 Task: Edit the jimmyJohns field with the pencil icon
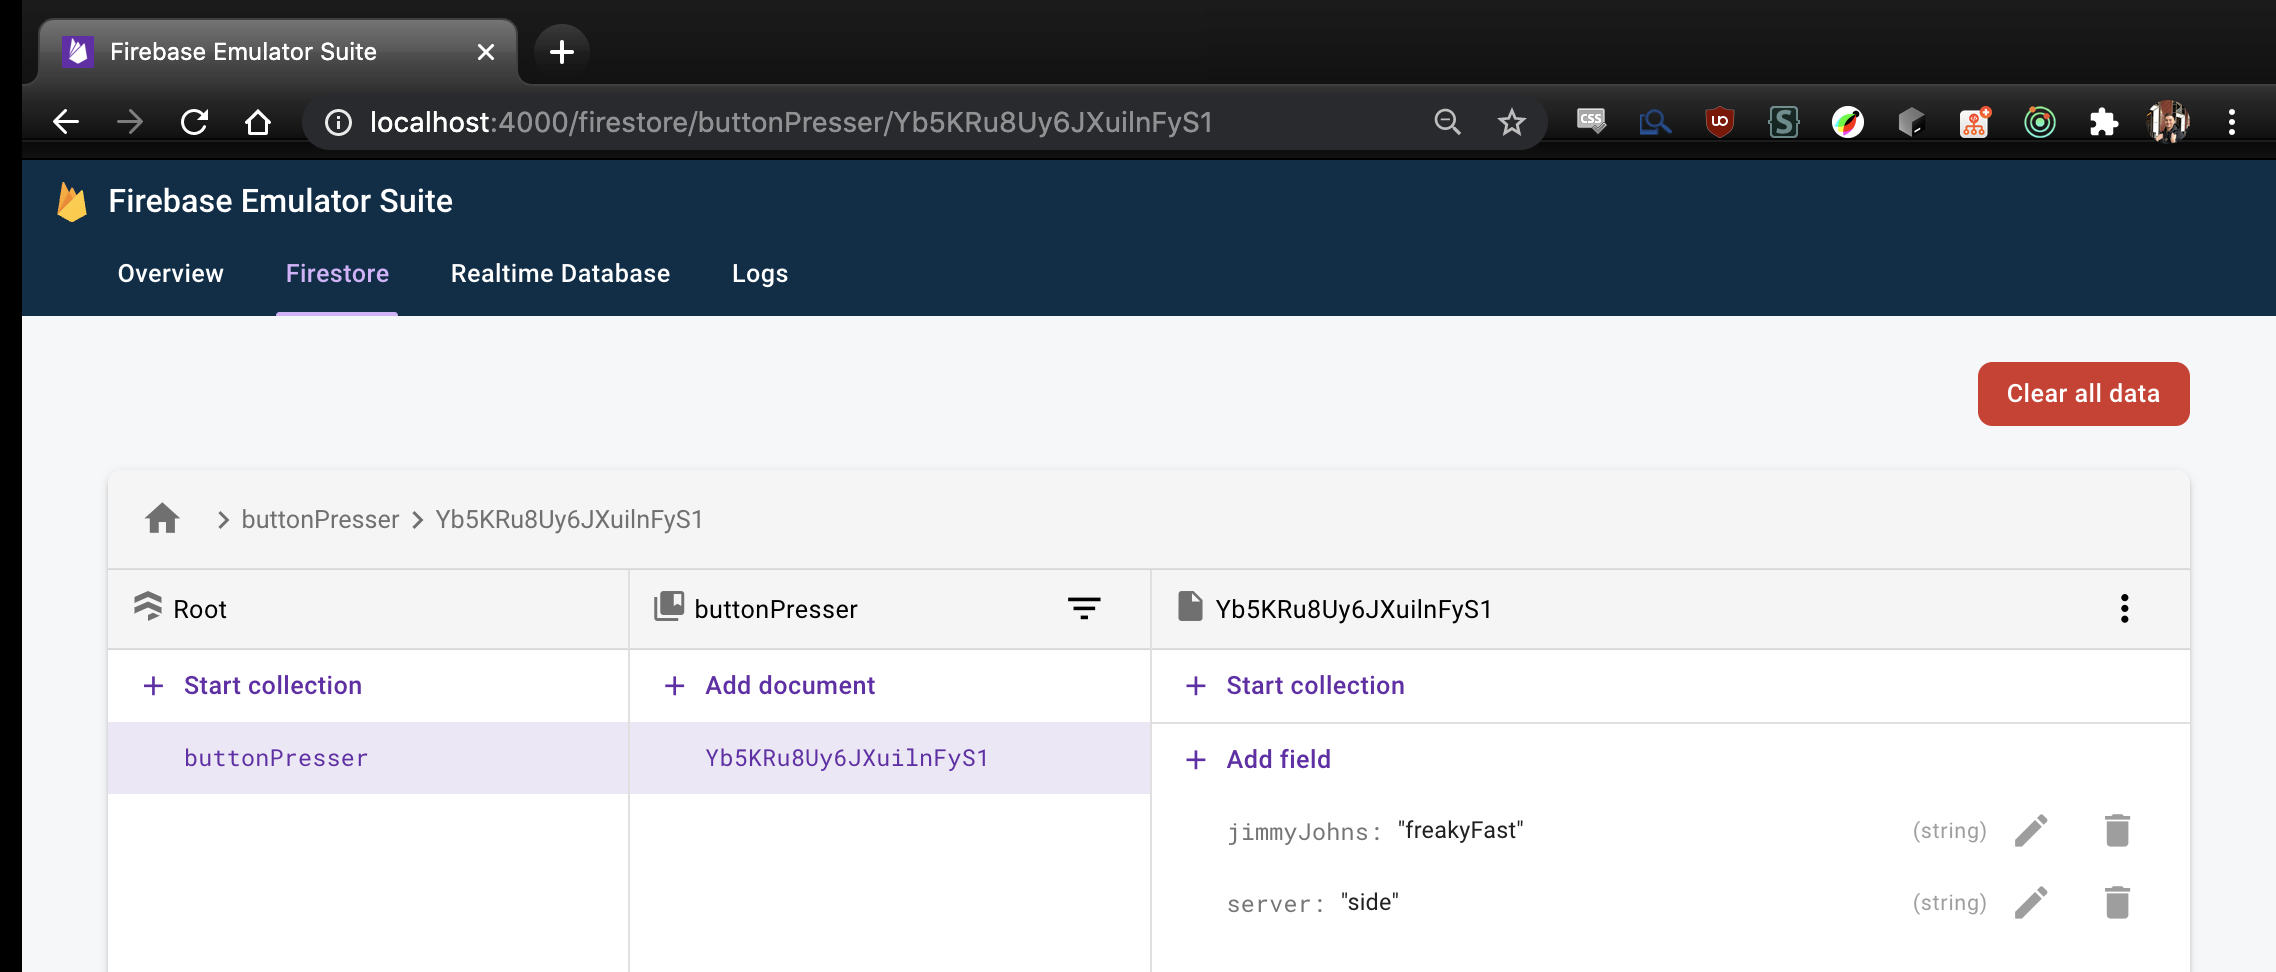(2031, 830)
